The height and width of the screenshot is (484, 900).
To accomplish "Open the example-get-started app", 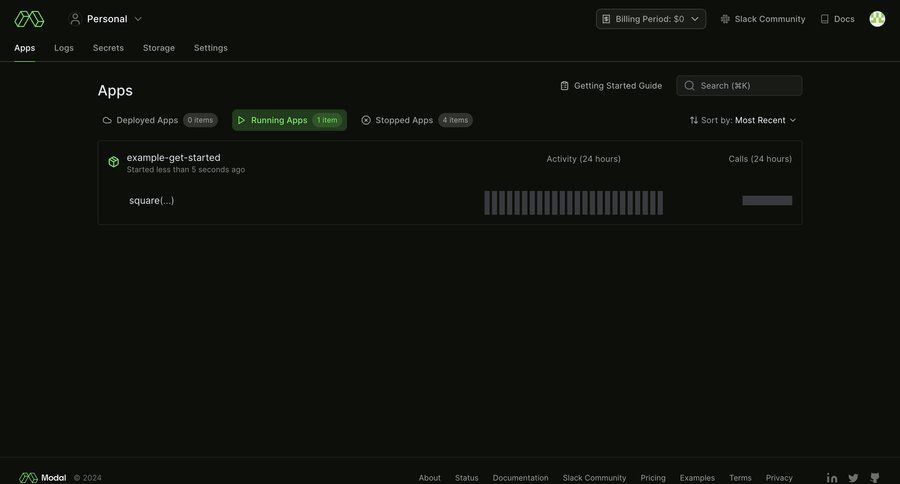I will 173,157.
